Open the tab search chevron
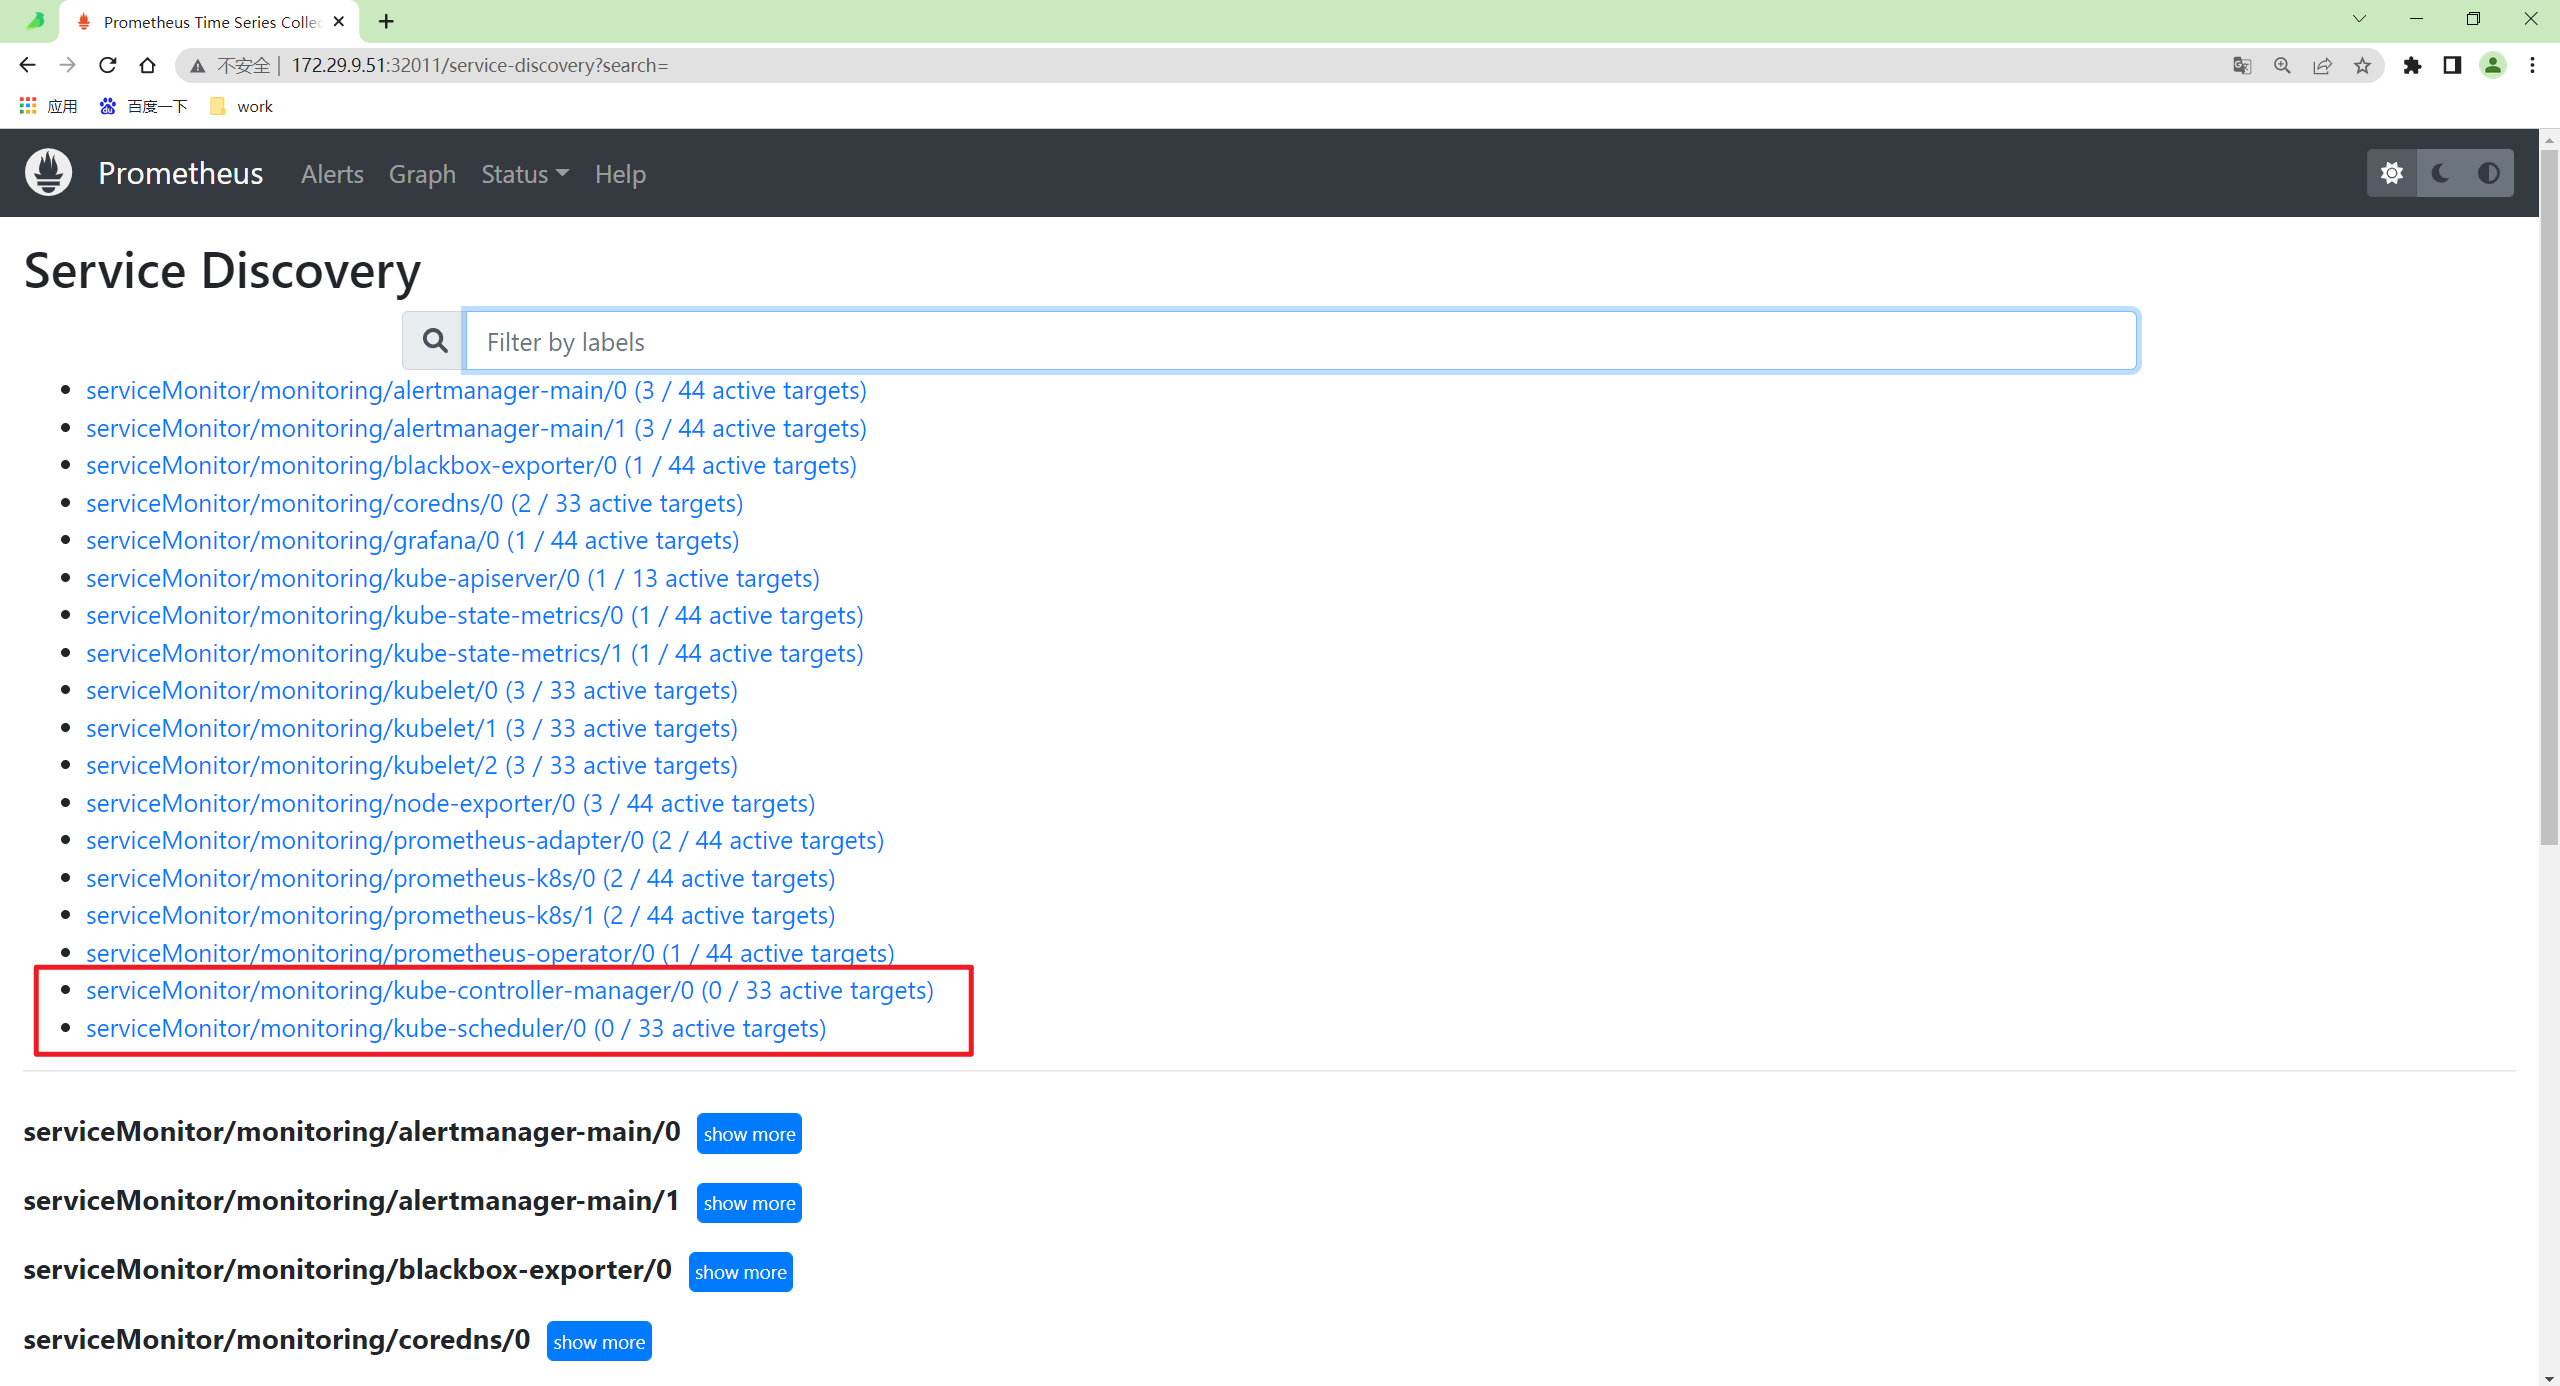The width and height of the screenshot is (2560, 1386). pos(2359,19)
